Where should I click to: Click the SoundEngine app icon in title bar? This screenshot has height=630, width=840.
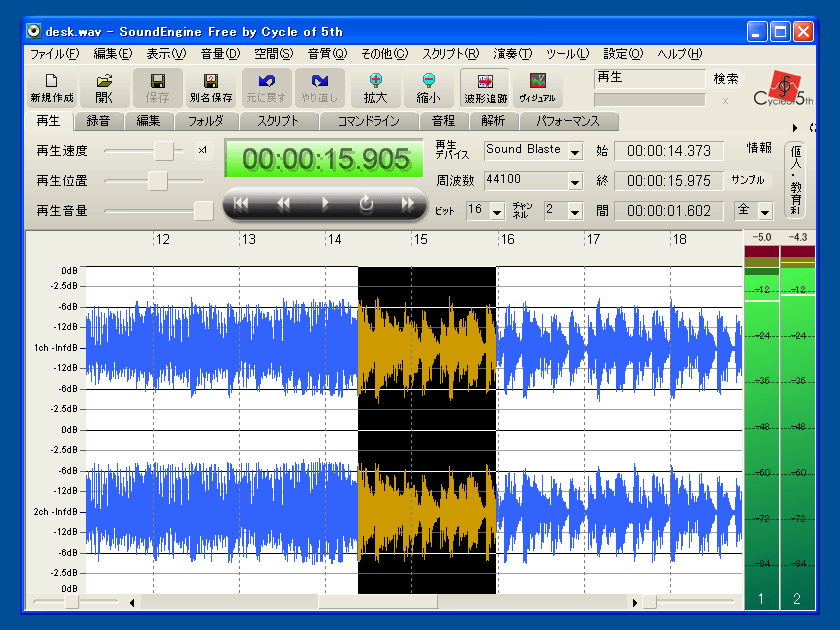coord(34,31)
